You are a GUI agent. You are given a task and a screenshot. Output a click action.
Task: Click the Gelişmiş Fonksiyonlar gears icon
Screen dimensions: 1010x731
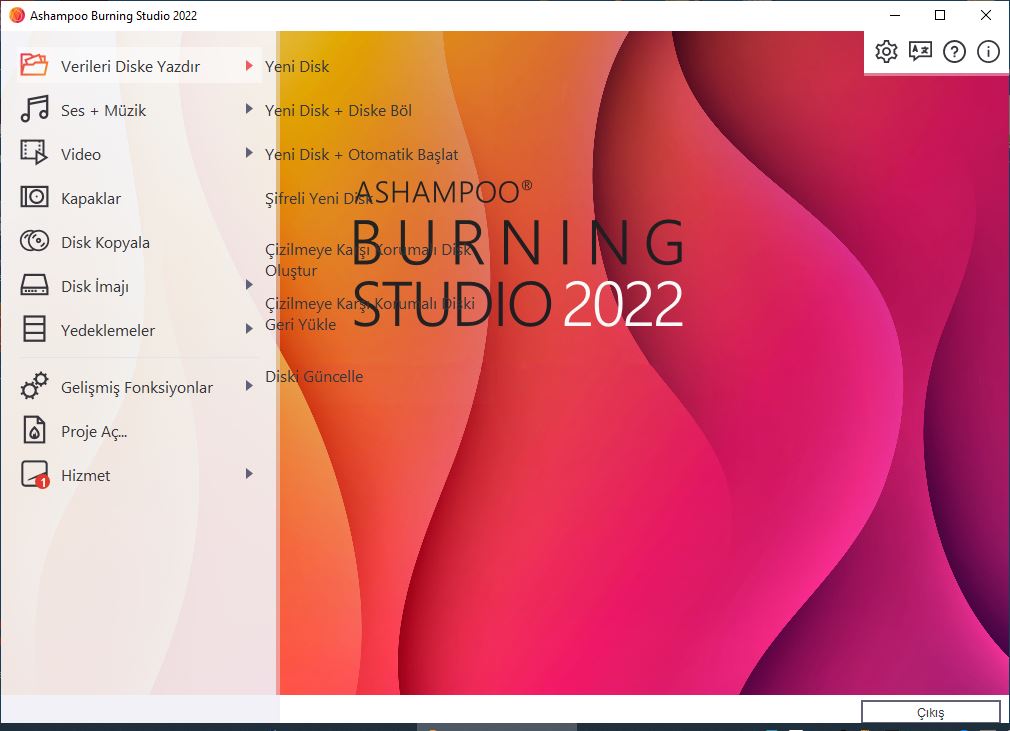pyautogui.click(x=34, y=386)
